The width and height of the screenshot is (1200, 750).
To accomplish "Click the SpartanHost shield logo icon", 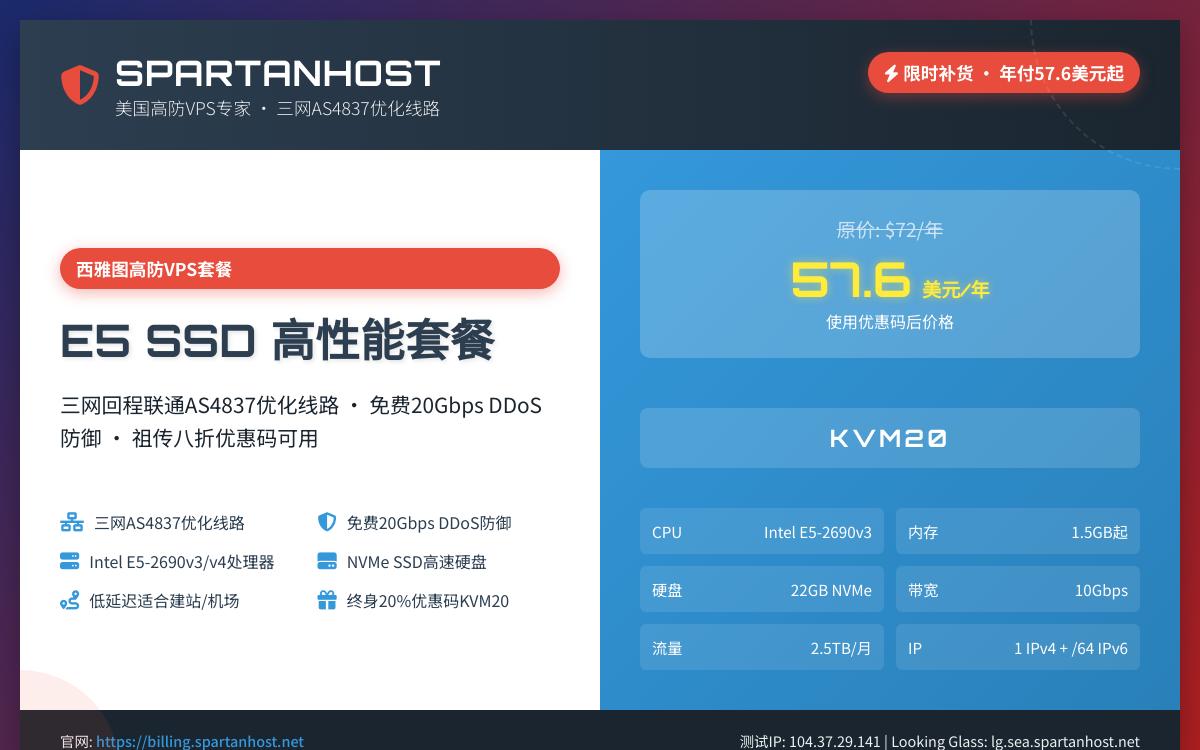I will tap(80, 85).
